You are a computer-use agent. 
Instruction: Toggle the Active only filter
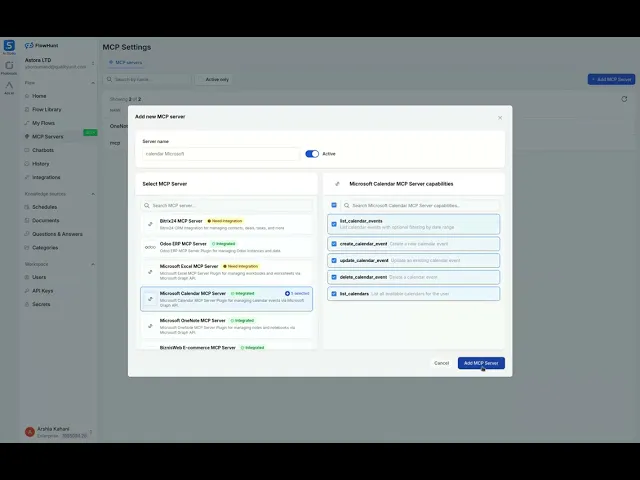click(213, 80)
